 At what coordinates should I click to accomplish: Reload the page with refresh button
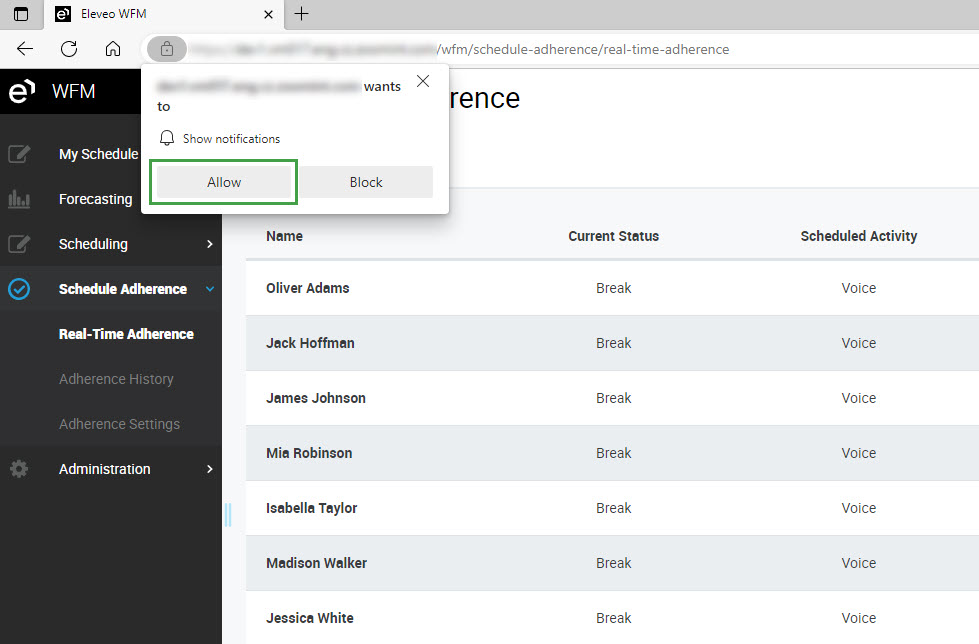(x=69, y=49)
